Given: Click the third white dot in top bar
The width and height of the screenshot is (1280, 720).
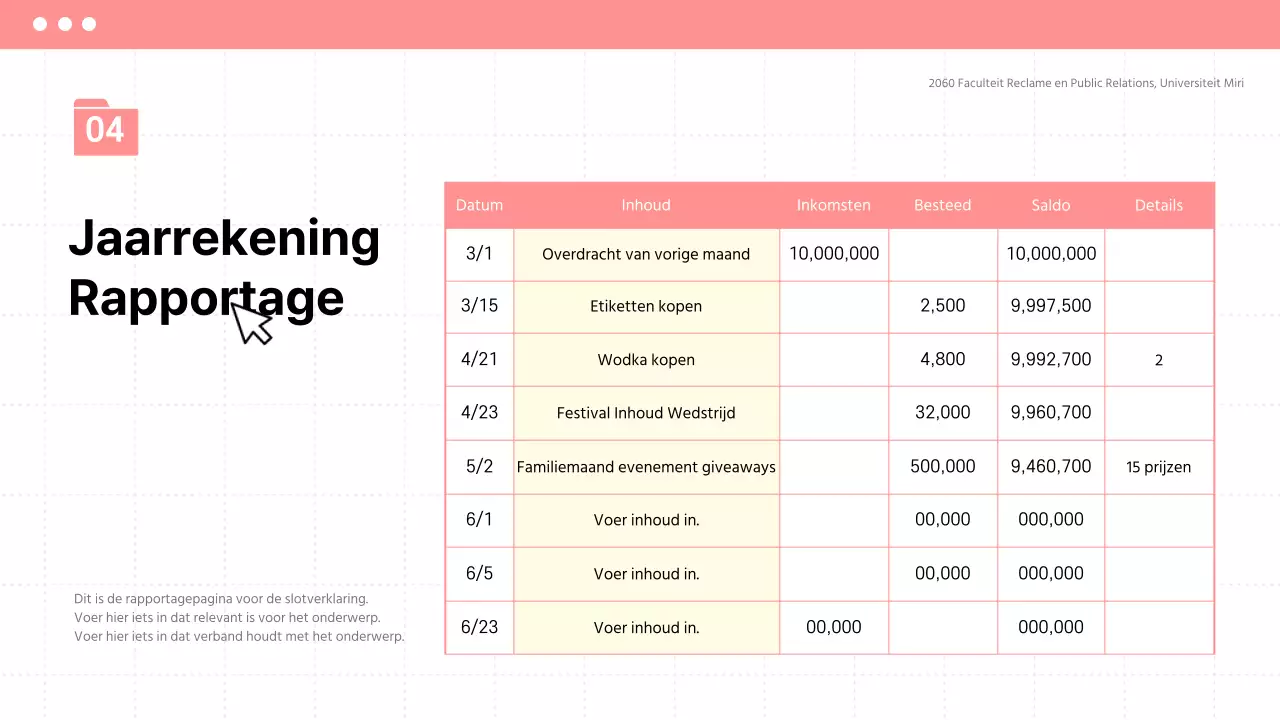Looking at the screenshot, I should coord(89,24).
